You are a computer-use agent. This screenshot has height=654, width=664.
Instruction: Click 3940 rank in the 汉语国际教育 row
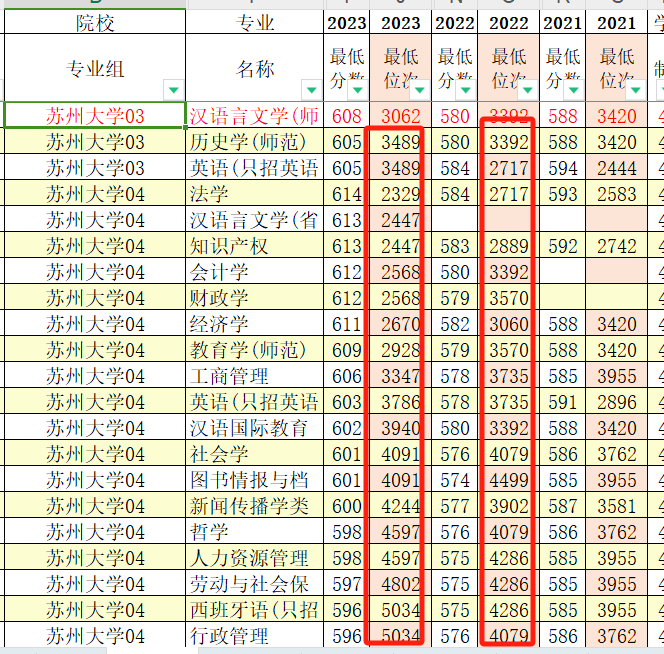click(x=401, y=428)
